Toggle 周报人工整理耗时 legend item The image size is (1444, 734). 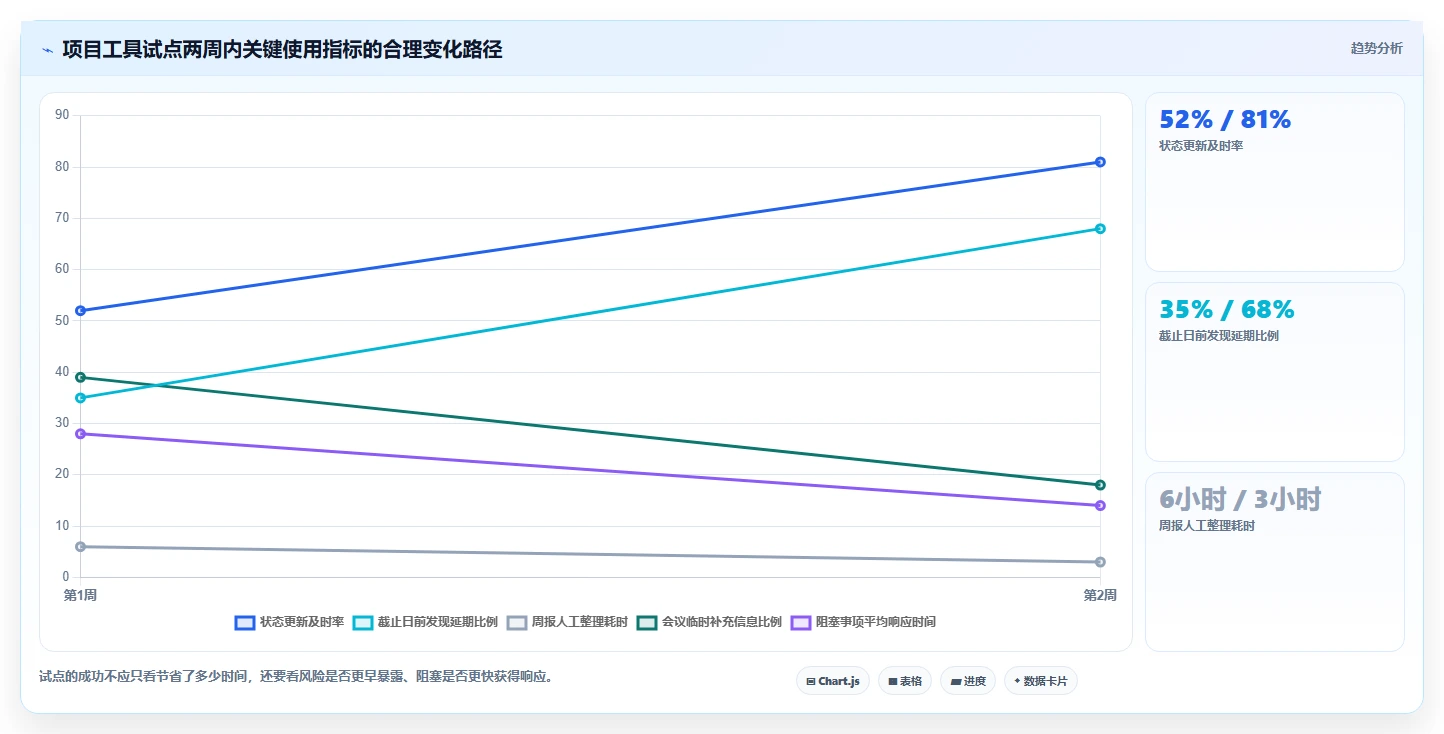567,622
